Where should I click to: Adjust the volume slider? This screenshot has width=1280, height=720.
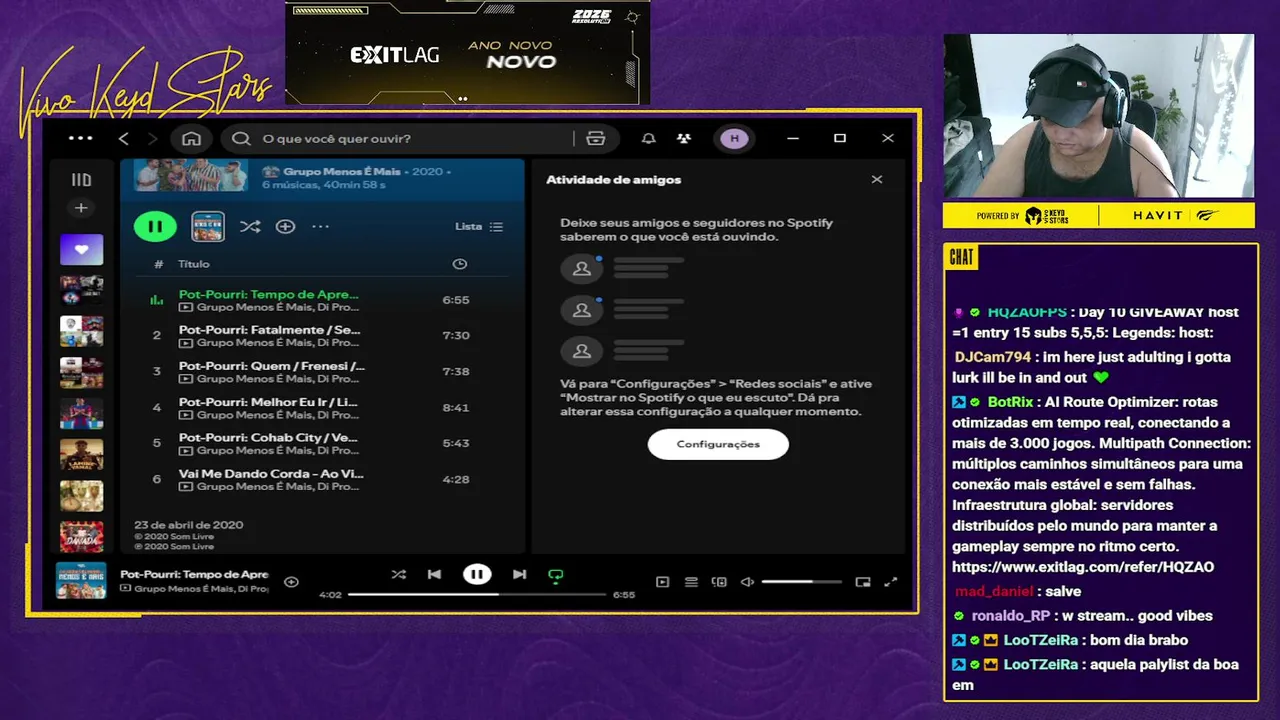pyautogui.click(x=801, y=582)
